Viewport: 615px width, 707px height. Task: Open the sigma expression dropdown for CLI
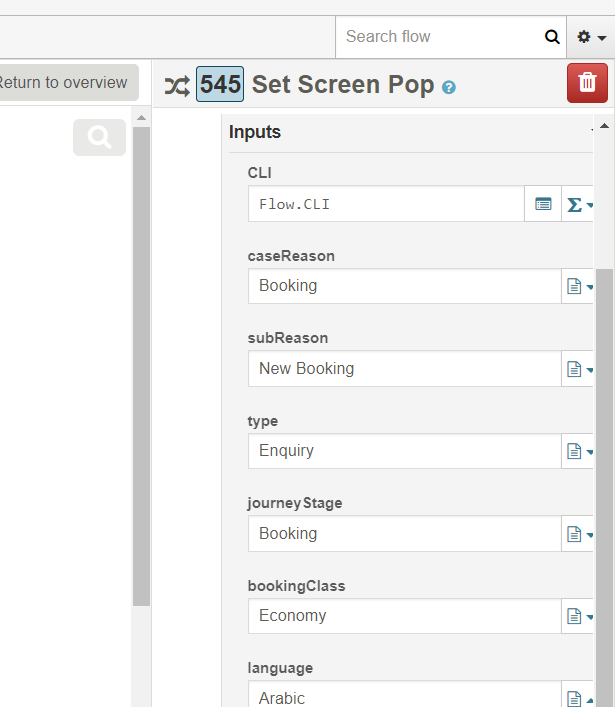[x=579, y=204]
